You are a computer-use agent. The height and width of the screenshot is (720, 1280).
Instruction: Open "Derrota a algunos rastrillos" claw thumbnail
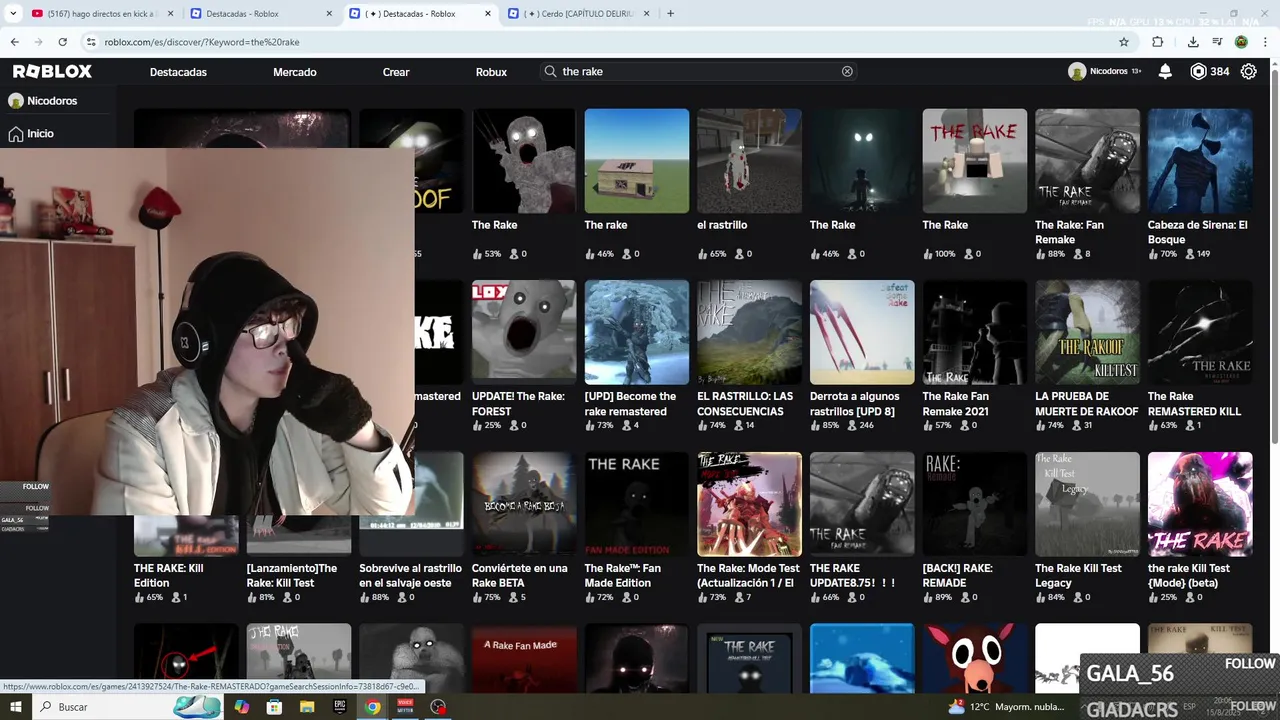point(862,332)
